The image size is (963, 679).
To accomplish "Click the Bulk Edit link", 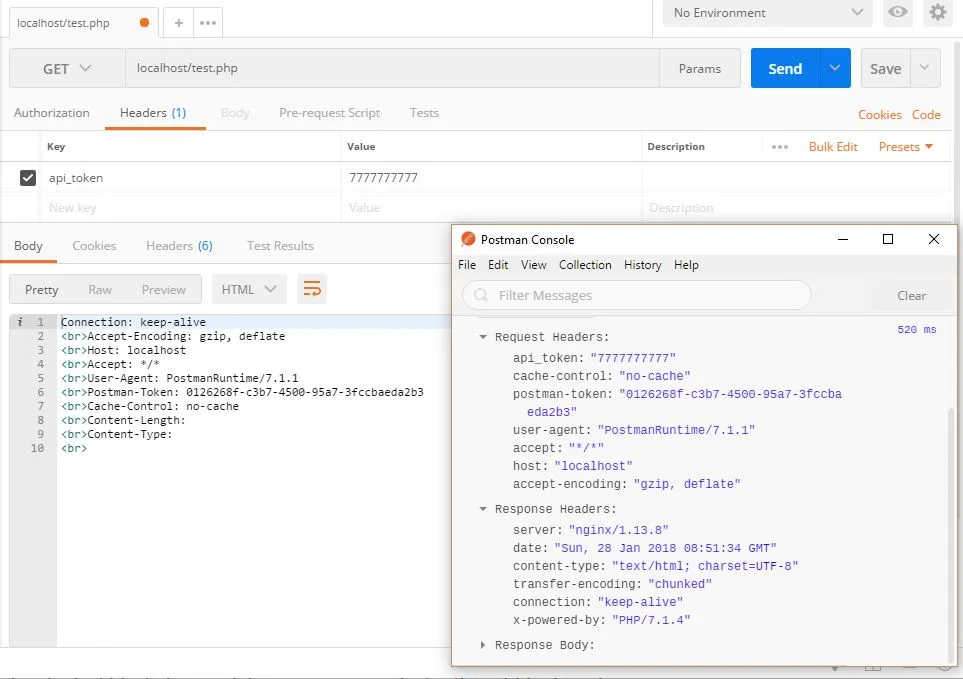I will (833, 147).
